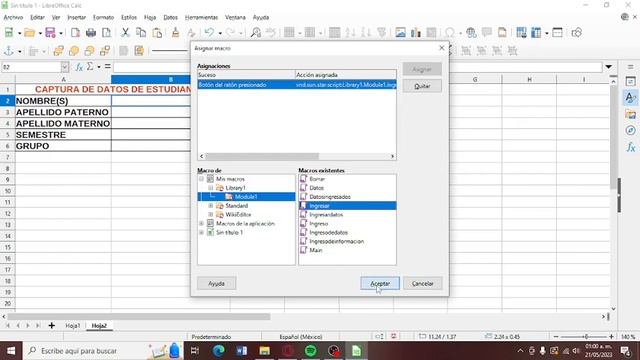Click the Insert comment icon
This screenshot has height=360, width=640.
click(x=487, y=33)
